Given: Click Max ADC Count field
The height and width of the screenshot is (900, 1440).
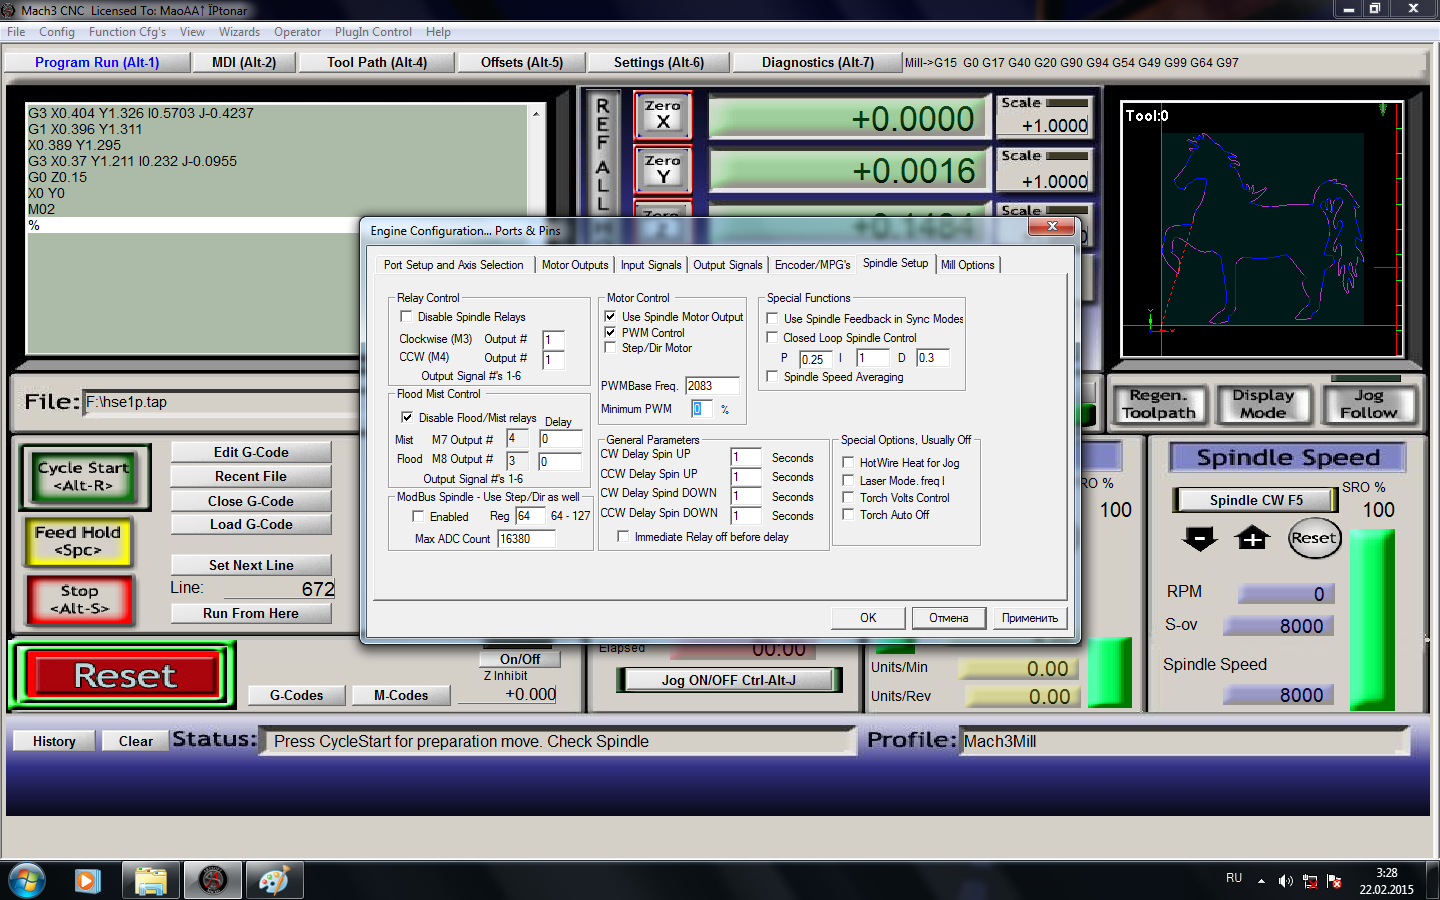Looking at the screenshot, I should 526,538.
